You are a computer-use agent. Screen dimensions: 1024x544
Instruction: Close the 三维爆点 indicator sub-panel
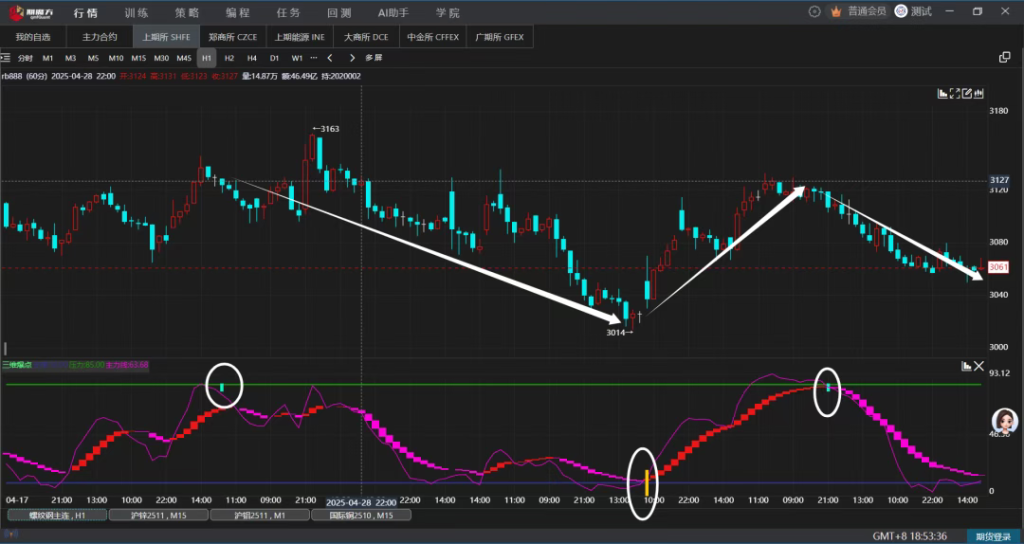[979, 367]
